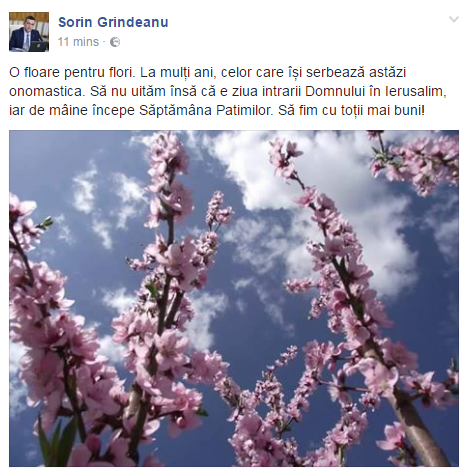
Task: Open the pink blossoms photo
Action: point(234,298)
